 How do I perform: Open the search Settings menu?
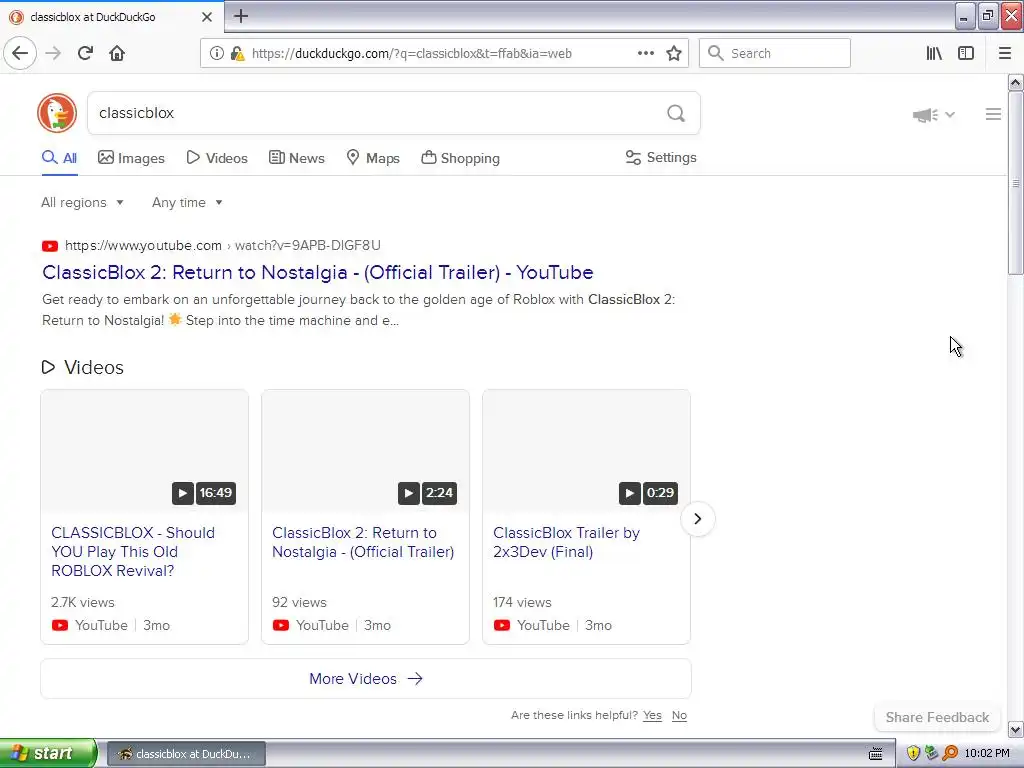point(661,157)
